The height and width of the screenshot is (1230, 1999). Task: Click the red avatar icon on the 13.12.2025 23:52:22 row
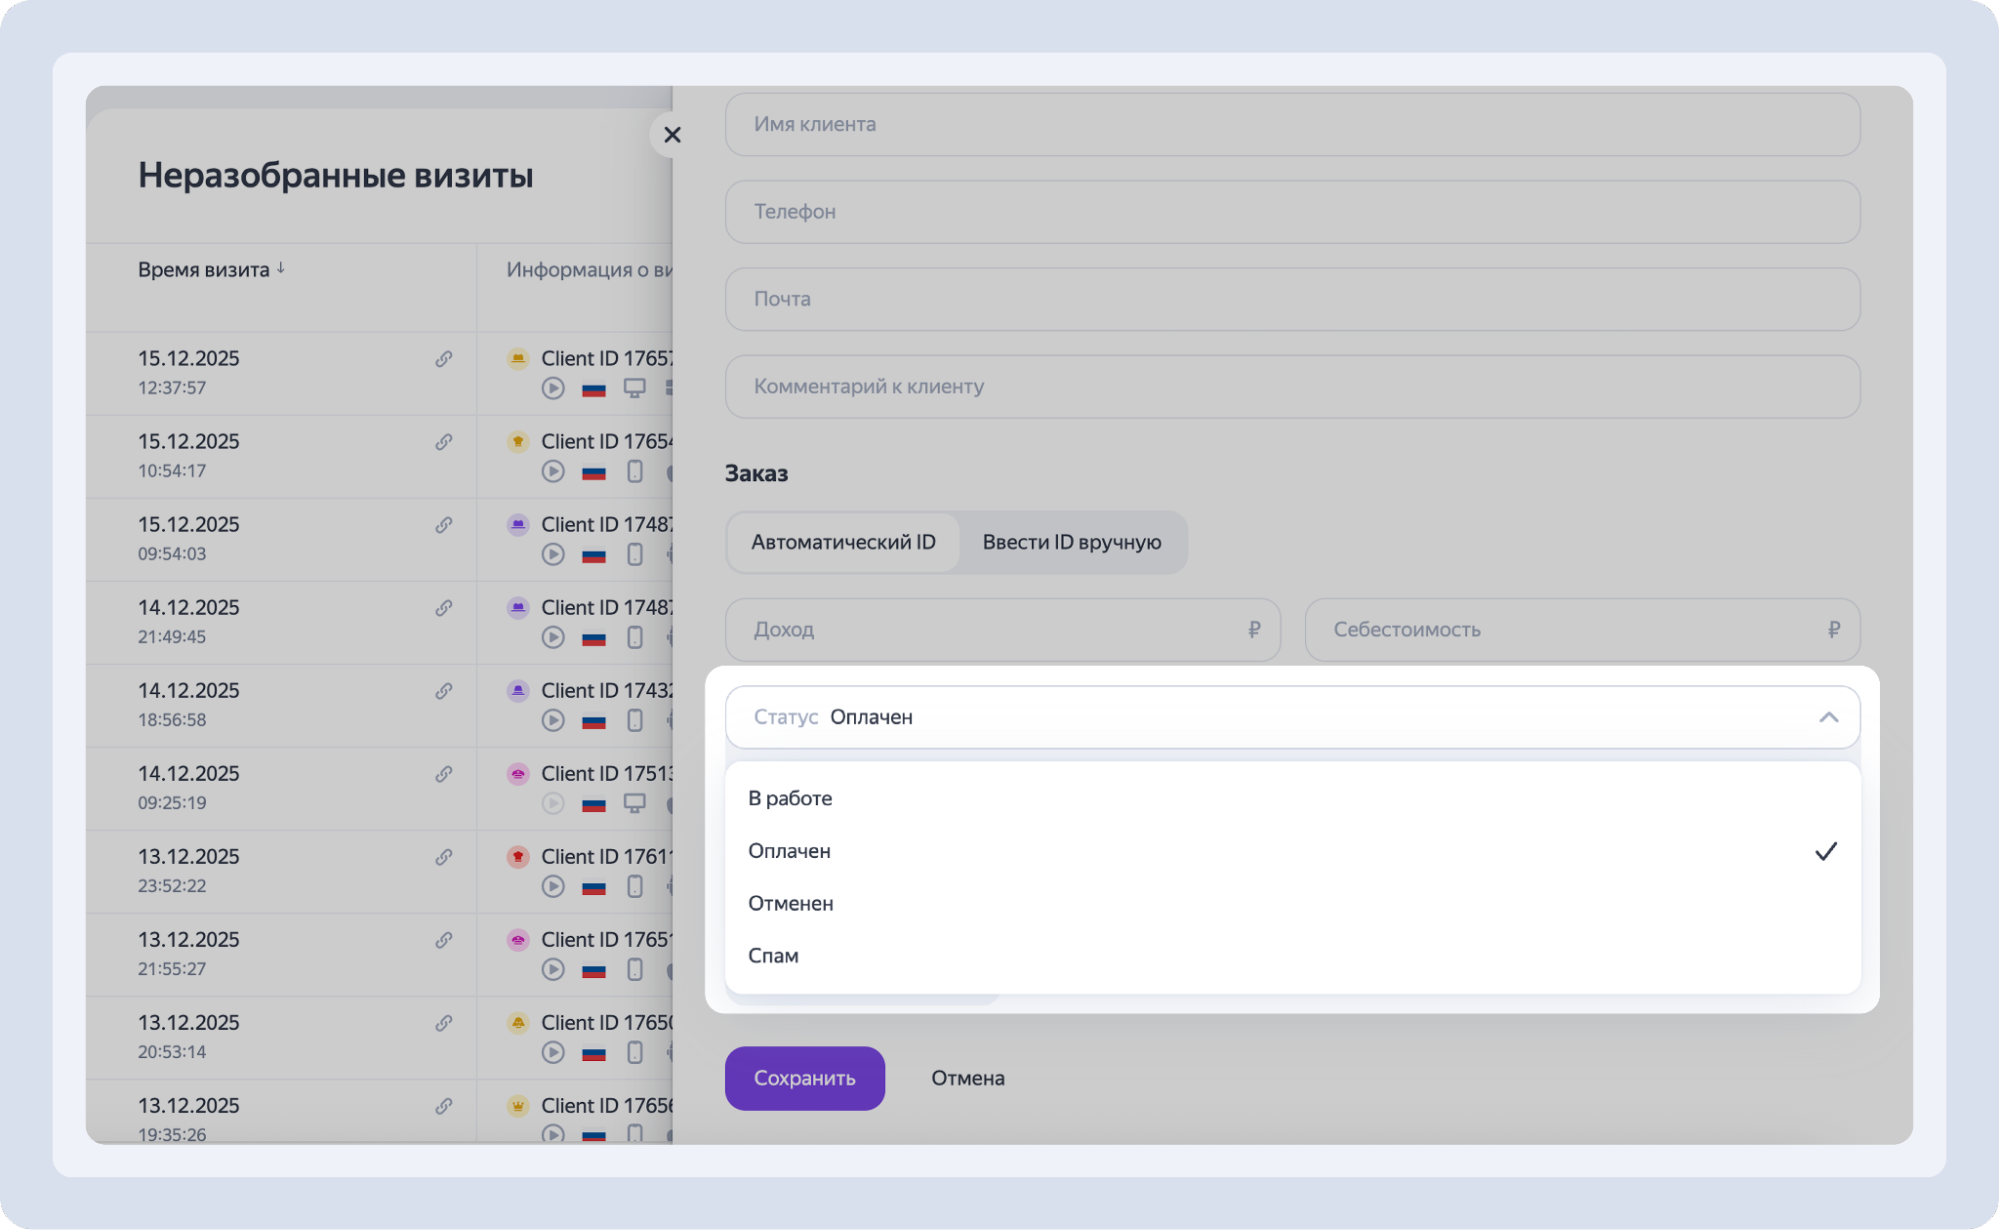click(518, 857)
